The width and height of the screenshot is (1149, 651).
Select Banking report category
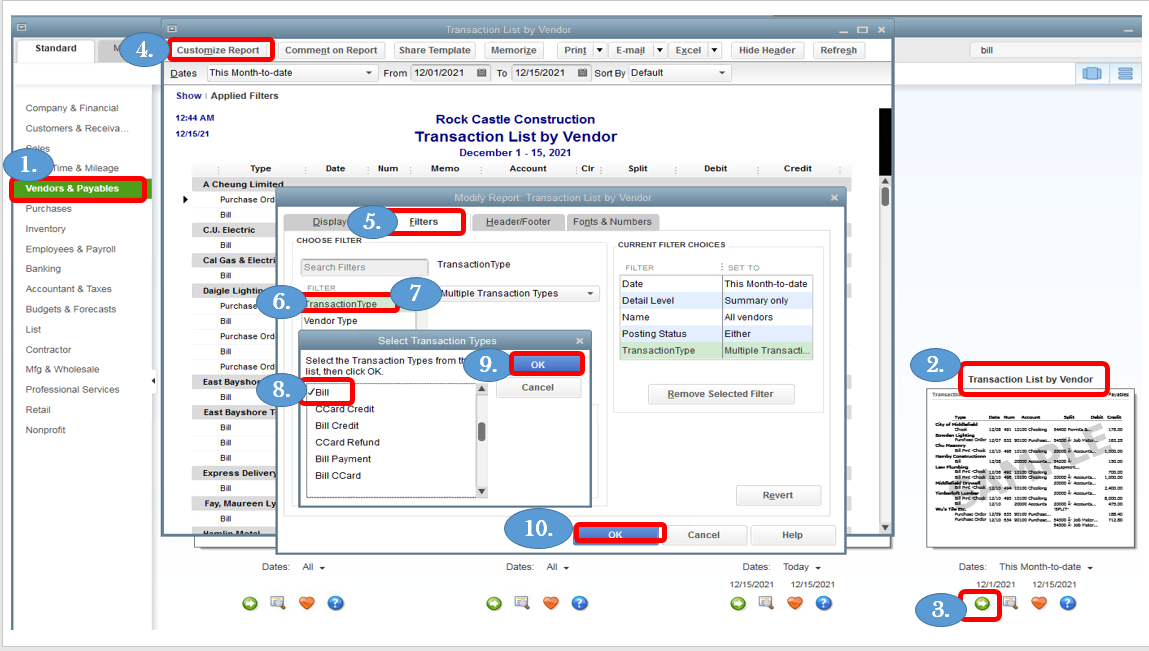click(x=43, y=269)
